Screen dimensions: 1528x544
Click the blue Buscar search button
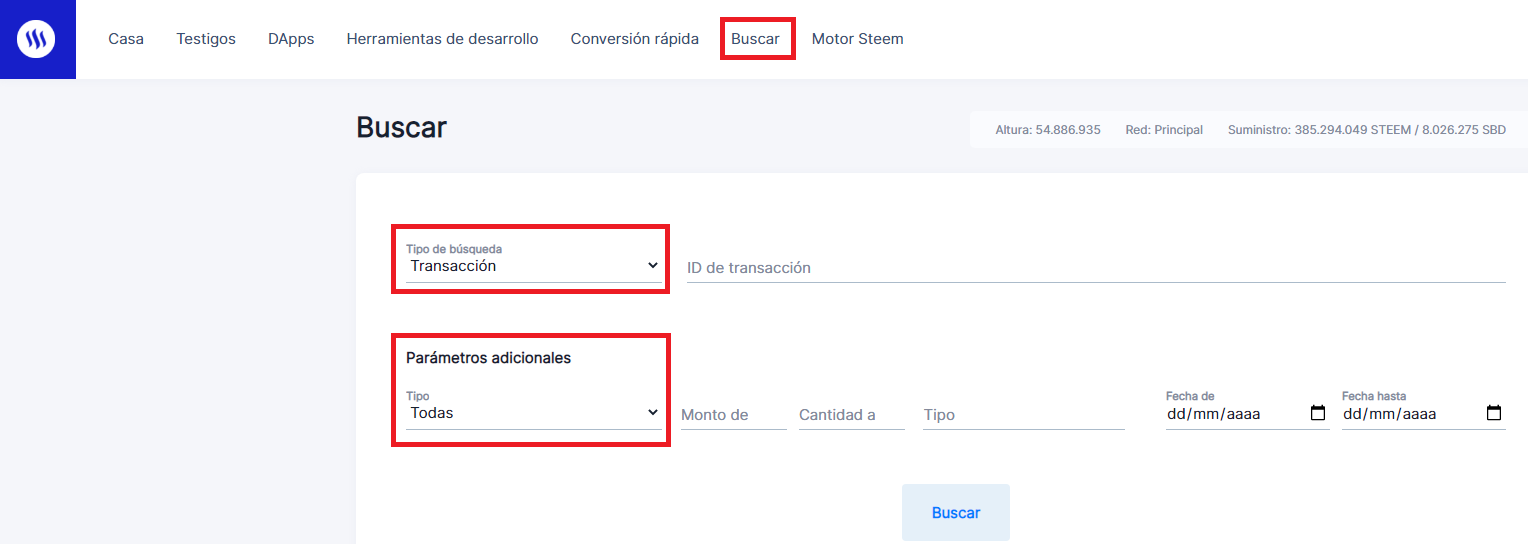[956, 512]
